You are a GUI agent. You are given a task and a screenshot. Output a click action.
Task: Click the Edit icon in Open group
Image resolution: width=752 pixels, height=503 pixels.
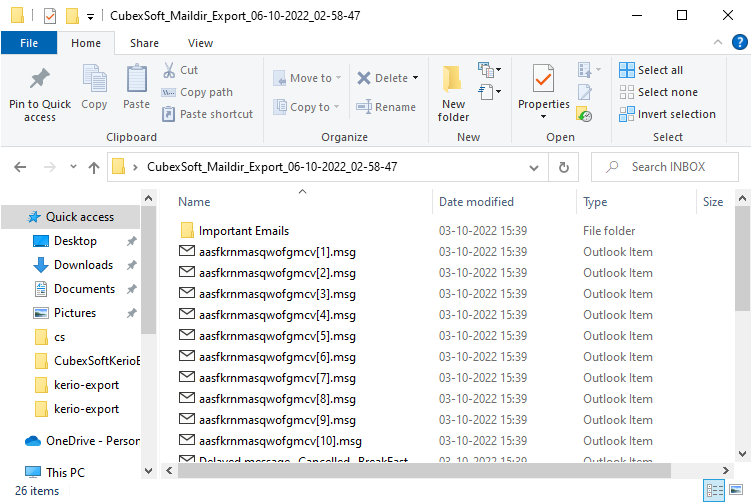[584, 92]
